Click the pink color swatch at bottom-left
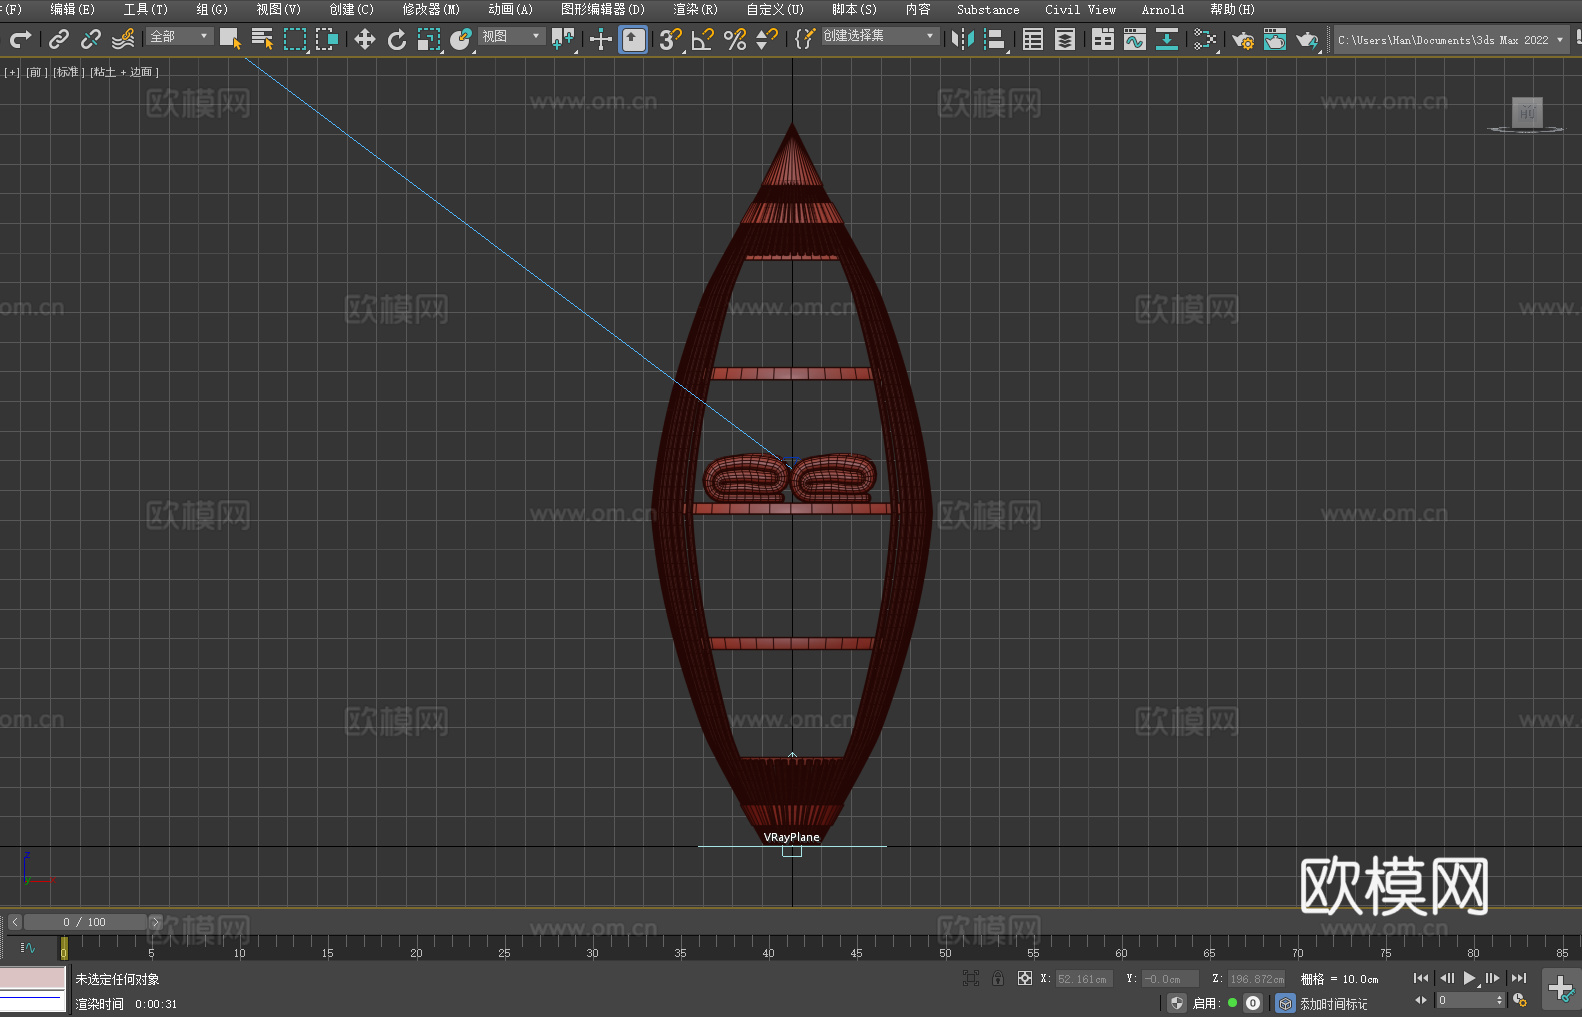Image resolution: width=1582 pixels, height=1017 pixels. point(32,978)
